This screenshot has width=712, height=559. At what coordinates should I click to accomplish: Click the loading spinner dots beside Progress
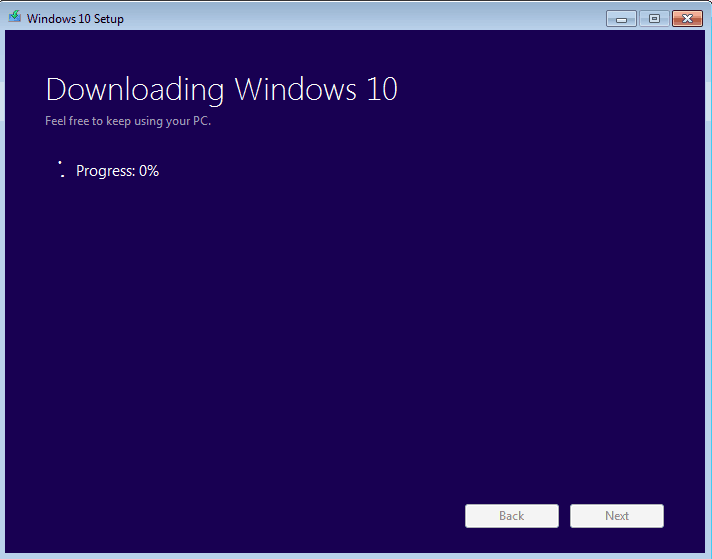pos(61,169)
